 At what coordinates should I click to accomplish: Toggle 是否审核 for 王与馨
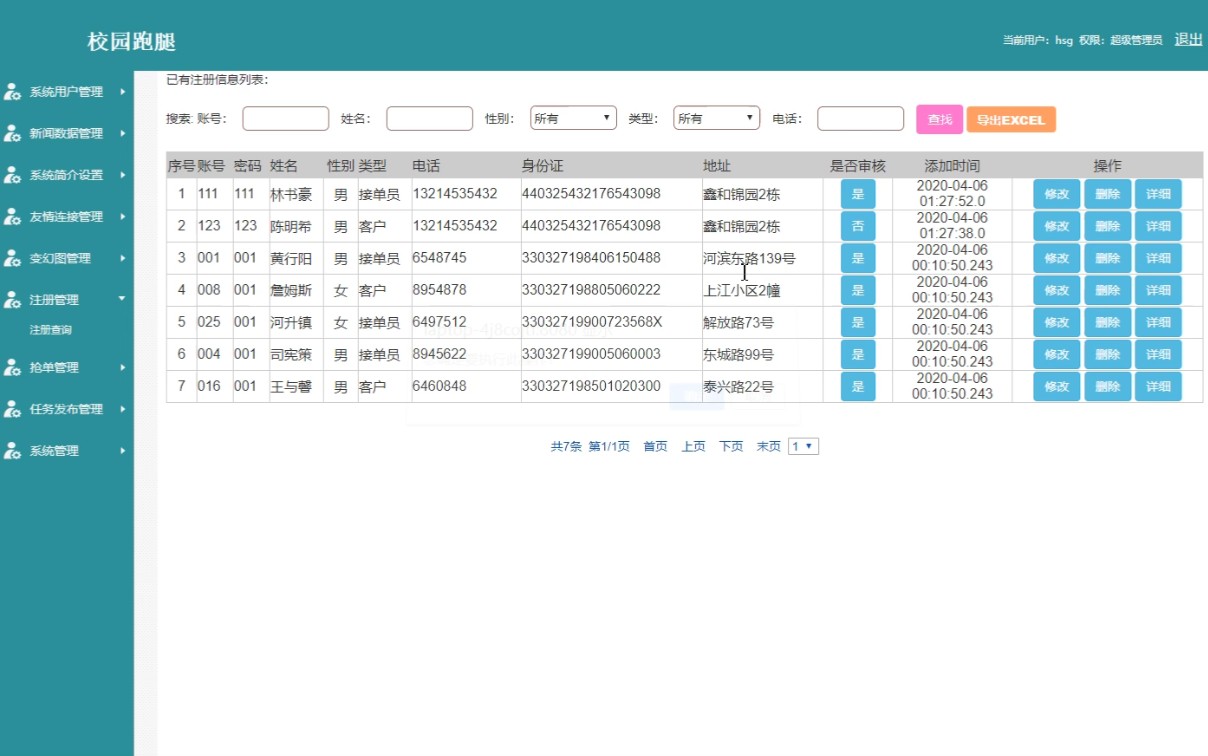pos(857,386)
